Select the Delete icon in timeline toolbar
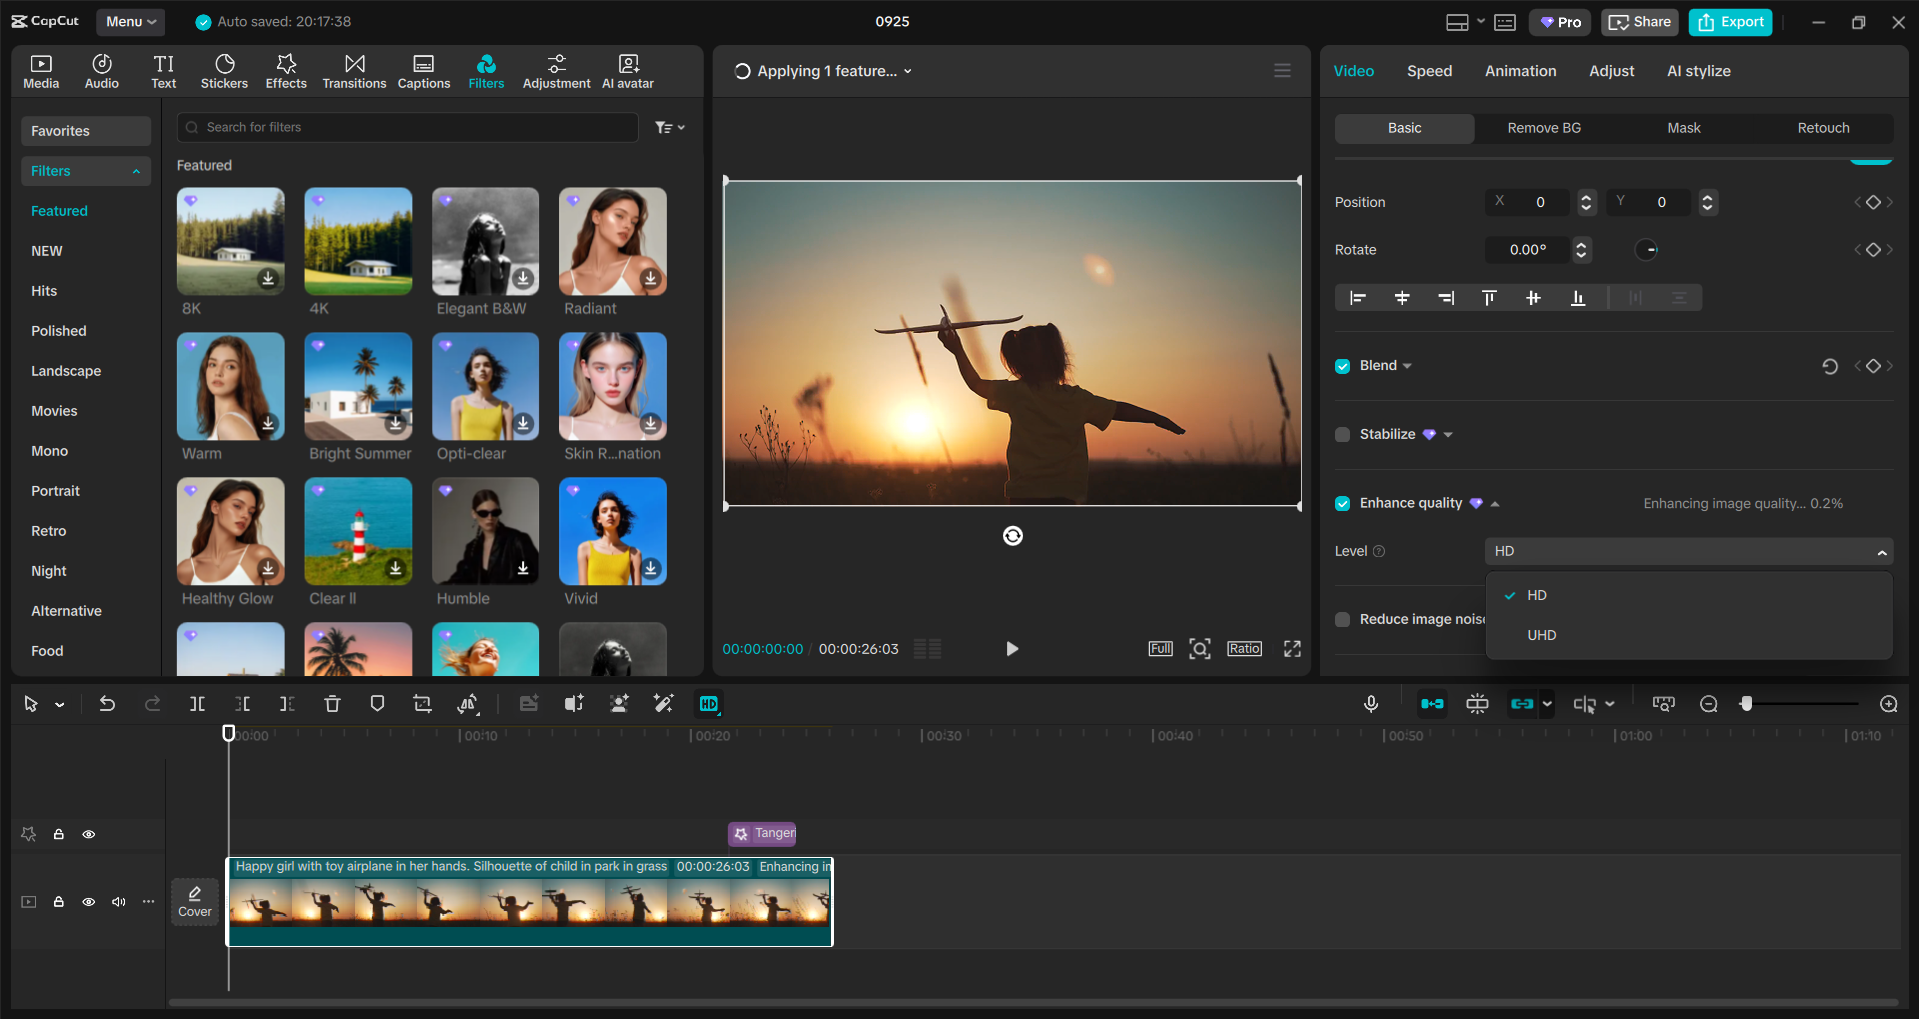 pos(332,703)
